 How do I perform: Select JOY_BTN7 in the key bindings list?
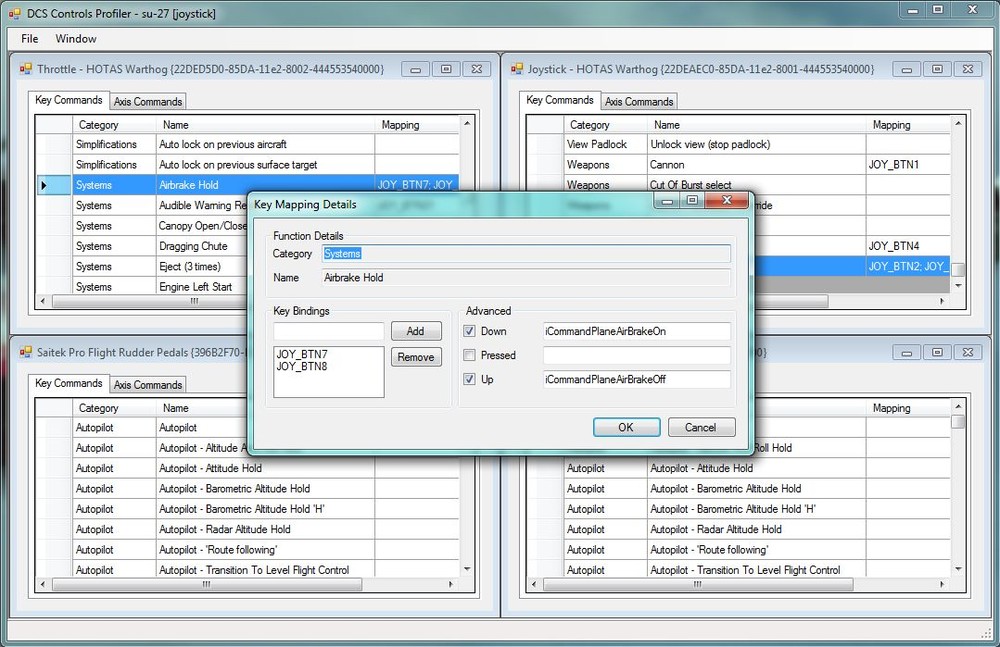(302, 354)
